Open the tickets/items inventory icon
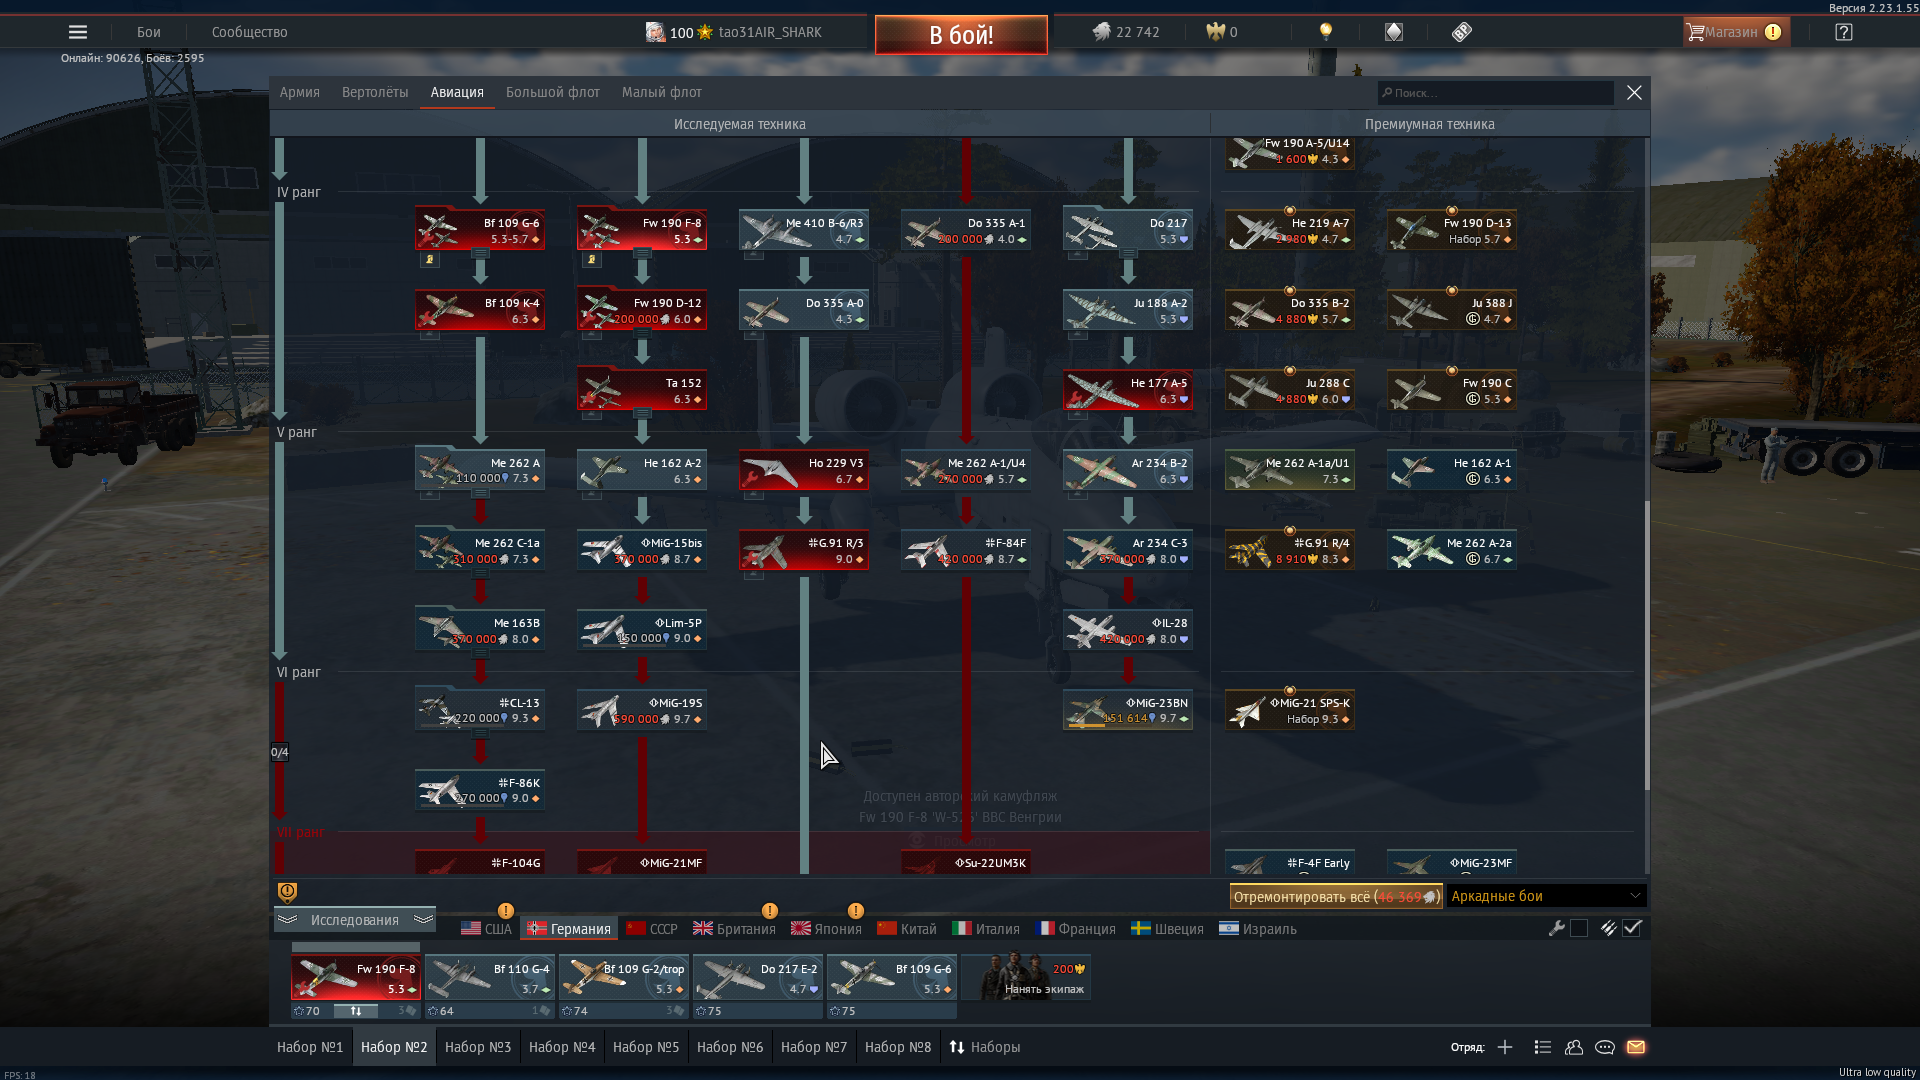The image size is (1920, 1080). (1462, 32)
